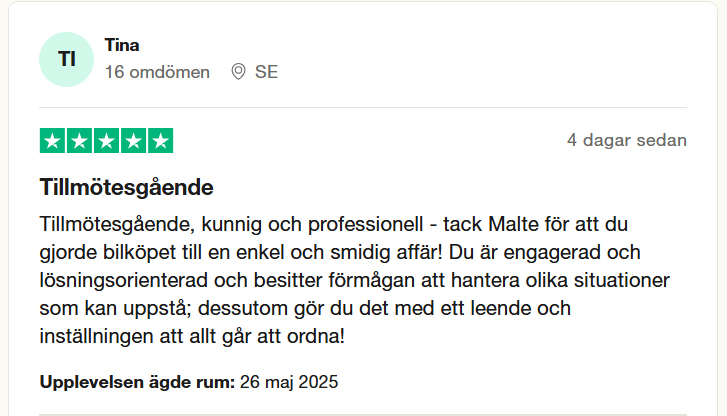This screenshot has height=416, width=727.
Task: Click the "4 dagar sedan" timestamp
Action: coord(626,140)
